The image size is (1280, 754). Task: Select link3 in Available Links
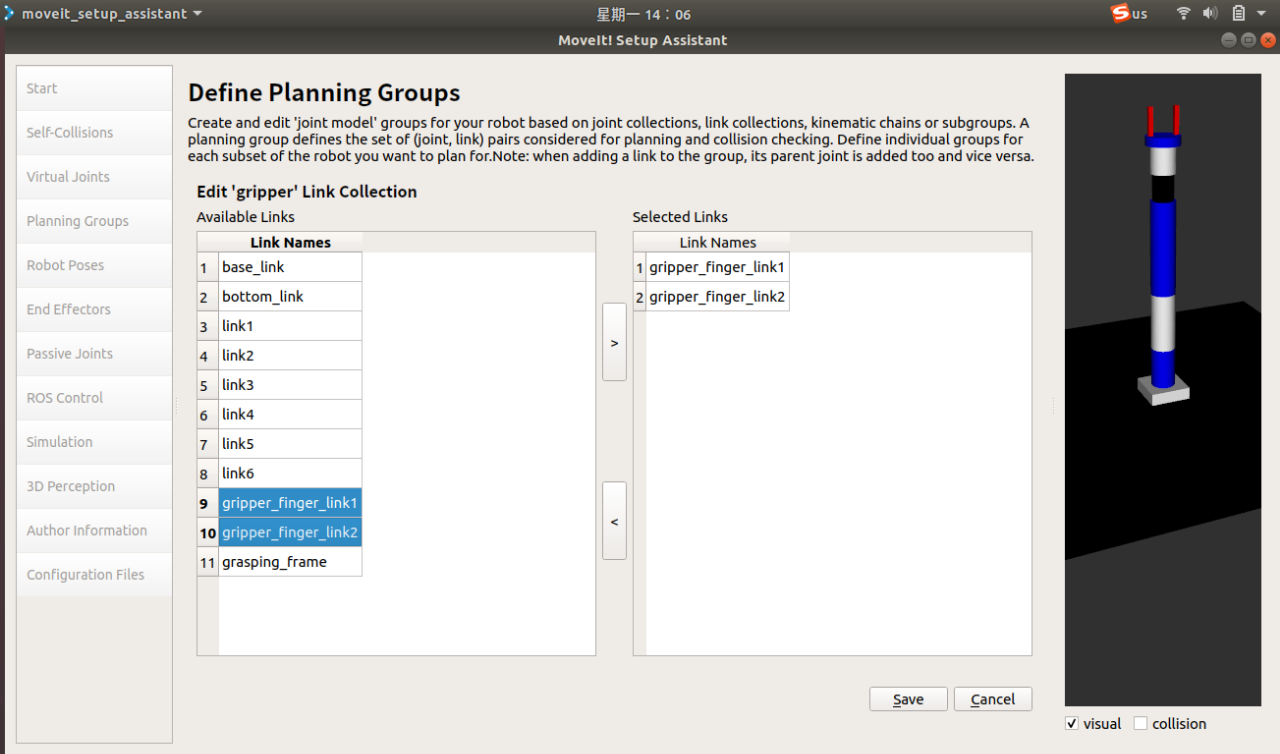pos(290,385)
